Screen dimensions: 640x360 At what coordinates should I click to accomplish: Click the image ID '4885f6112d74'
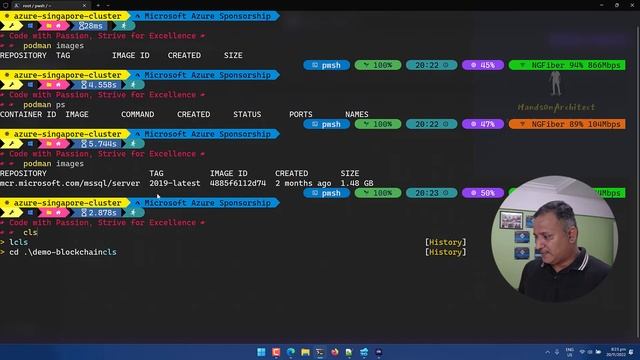[238, 183]
